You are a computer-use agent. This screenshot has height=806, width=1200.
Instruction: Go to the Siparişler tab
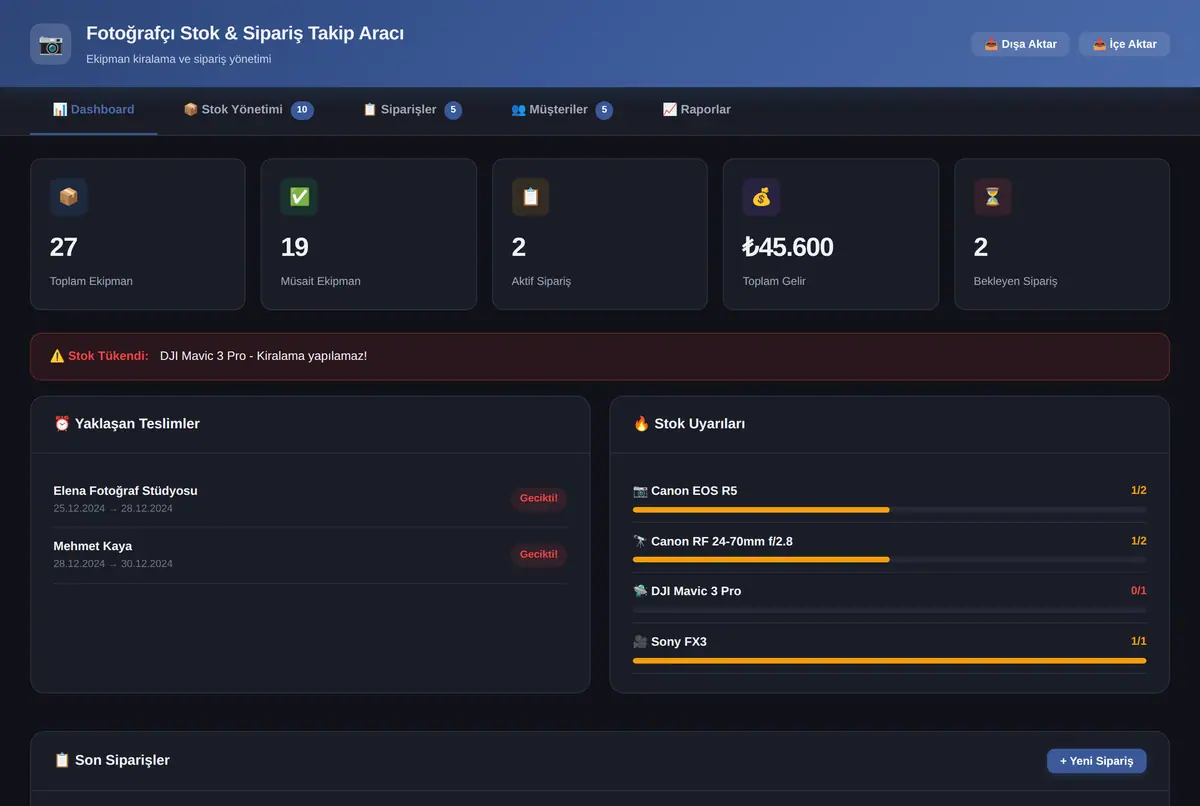coord(412,109)
